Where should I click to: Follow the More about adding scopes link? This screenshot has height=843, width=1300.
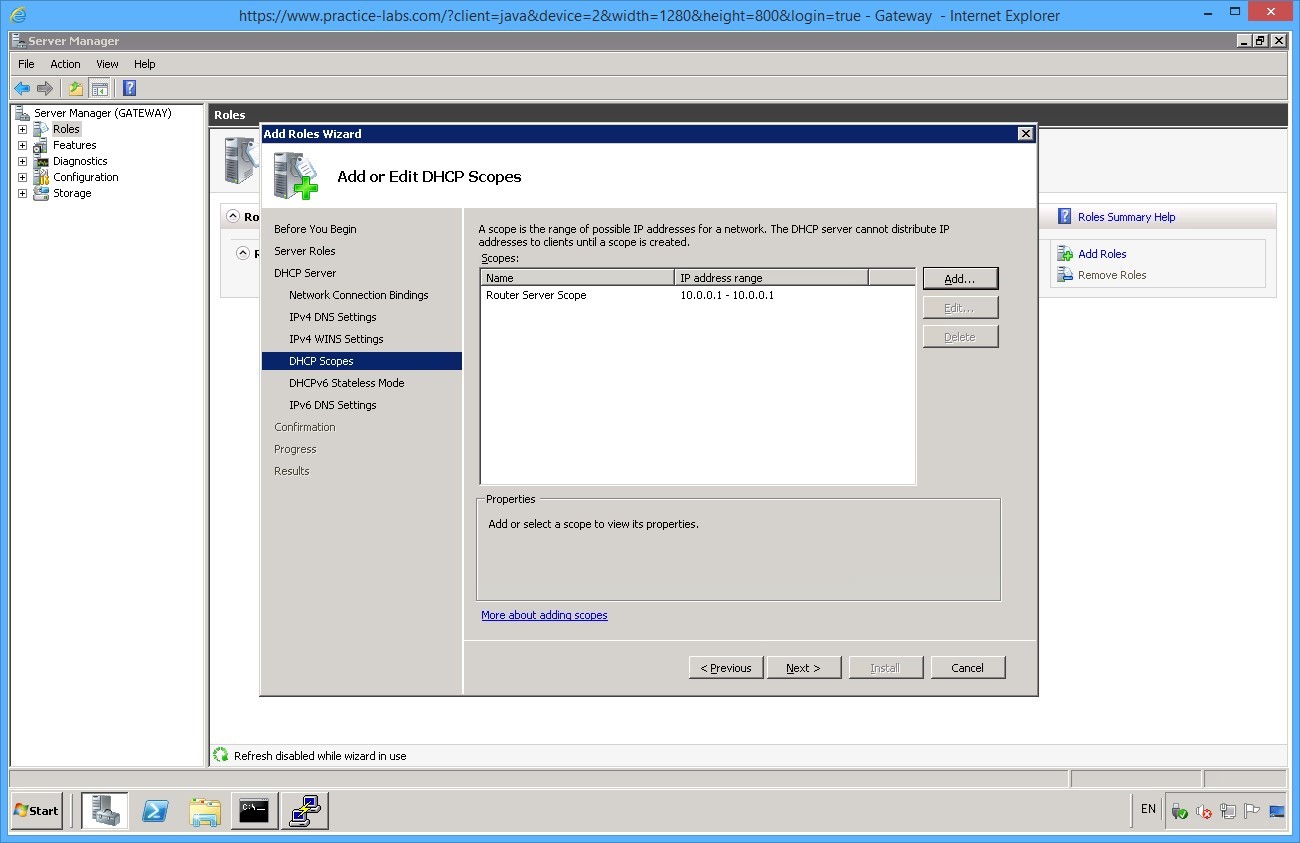pyautogui.click(x=544, y=615)
